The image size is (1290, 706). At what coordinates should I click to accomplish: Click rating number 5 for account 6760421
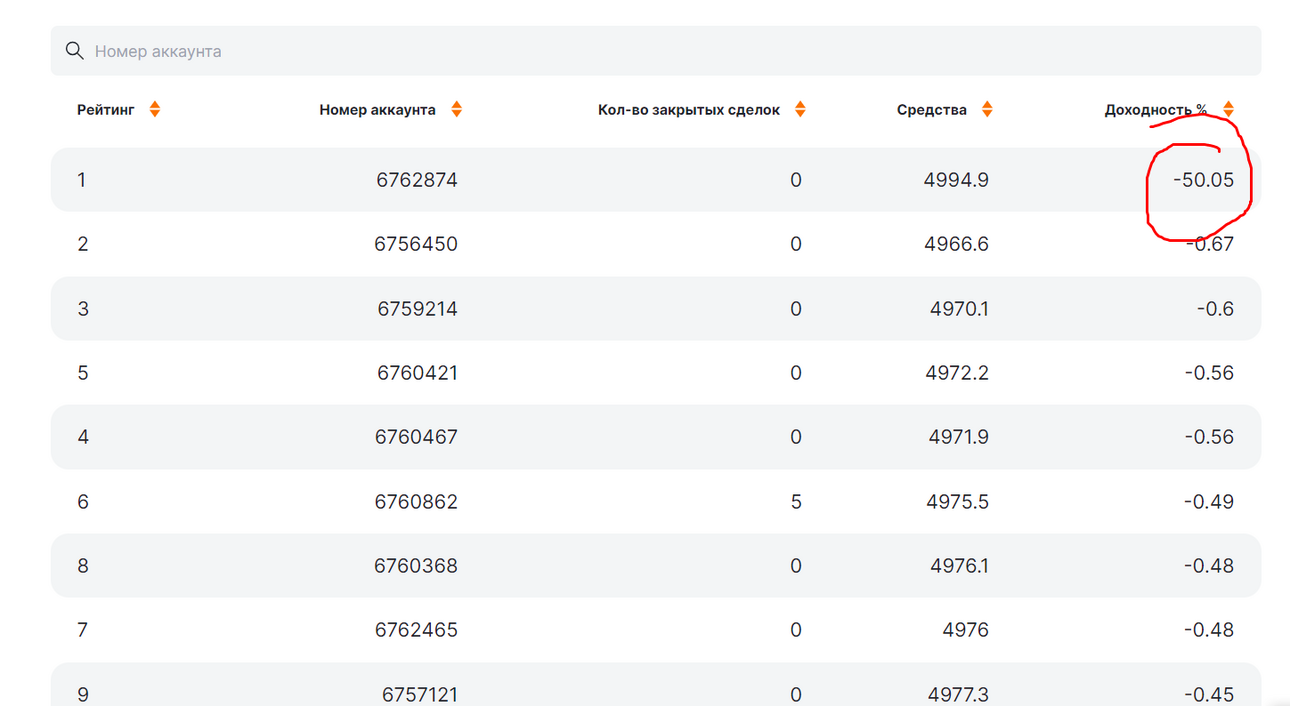pyautogui.click(x=83, y=373)
